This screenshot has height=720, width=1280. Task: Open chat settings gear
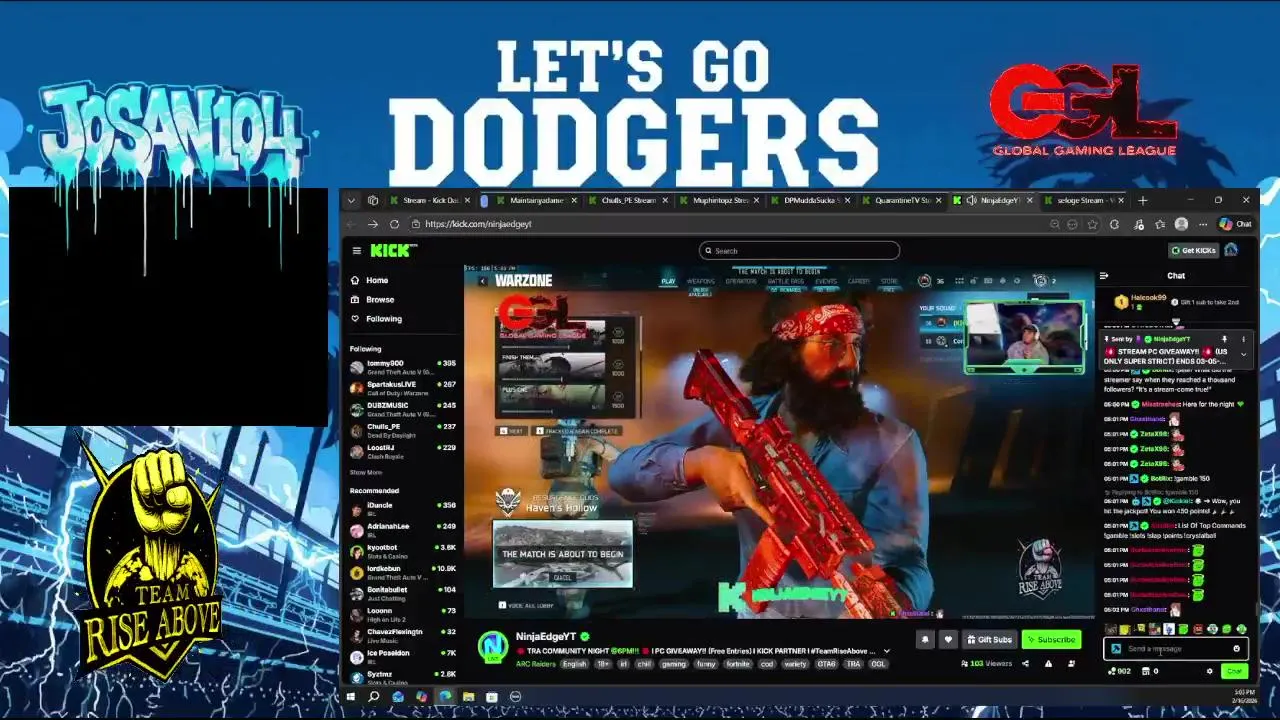(x=1209, y=671)
